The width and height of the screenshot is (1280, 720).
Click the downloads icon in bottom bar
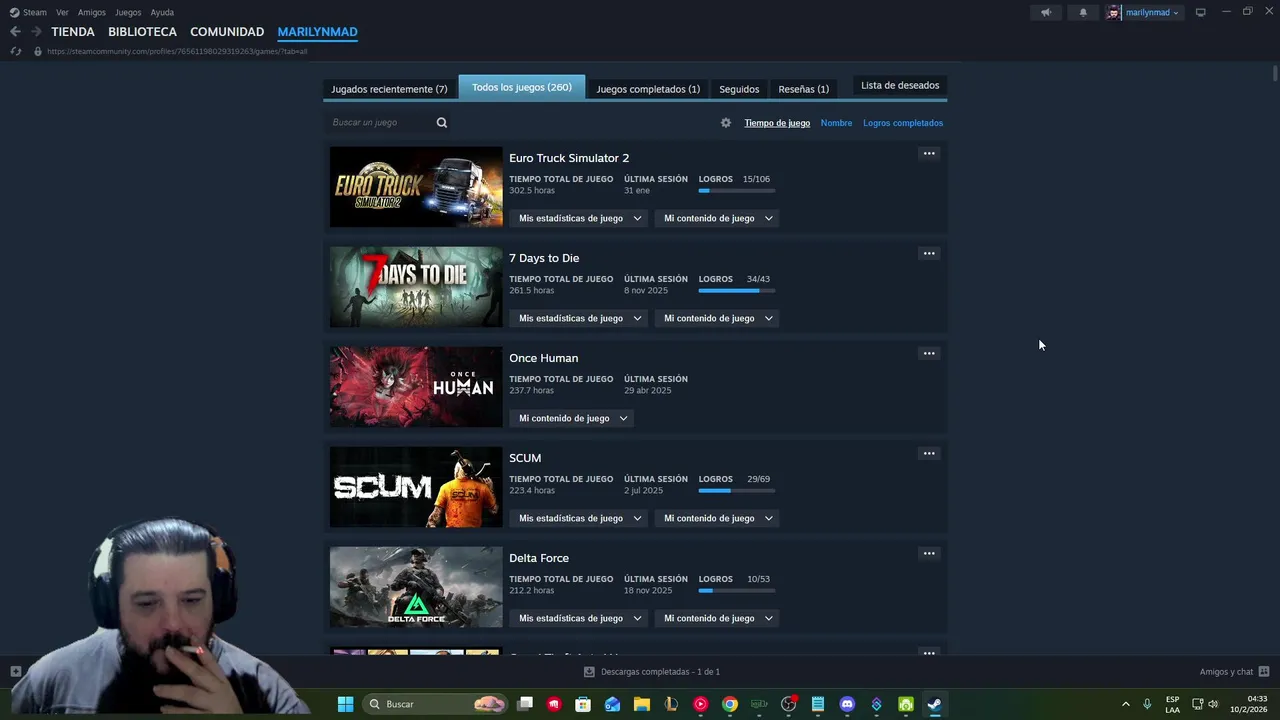[589, 672]
